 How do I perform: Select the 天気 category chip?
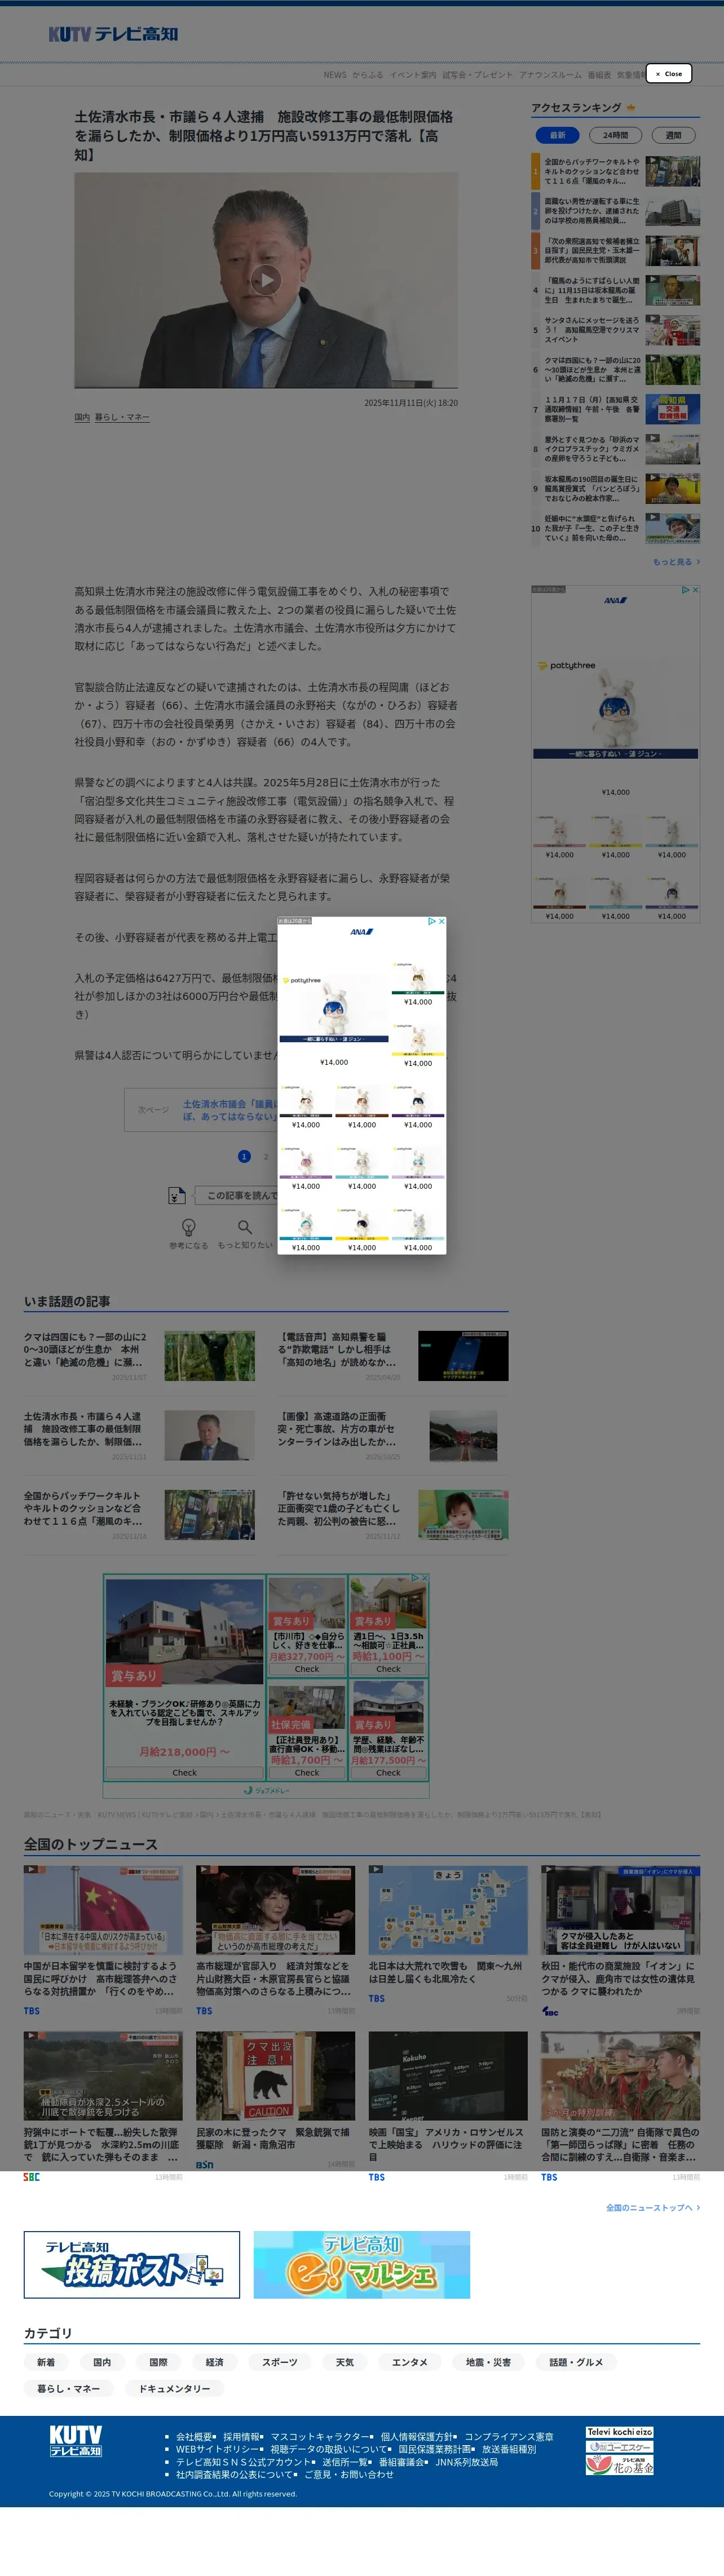tap(345, 2362)
